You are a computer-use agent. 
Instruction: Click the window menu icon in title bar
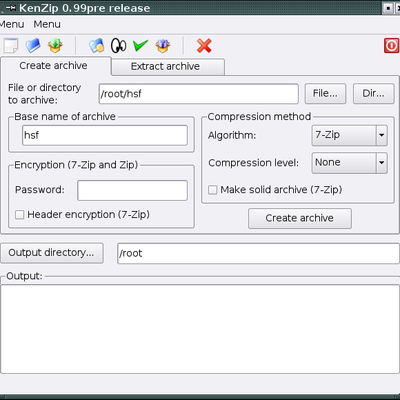pyautogui.click(x=10, y=8)
